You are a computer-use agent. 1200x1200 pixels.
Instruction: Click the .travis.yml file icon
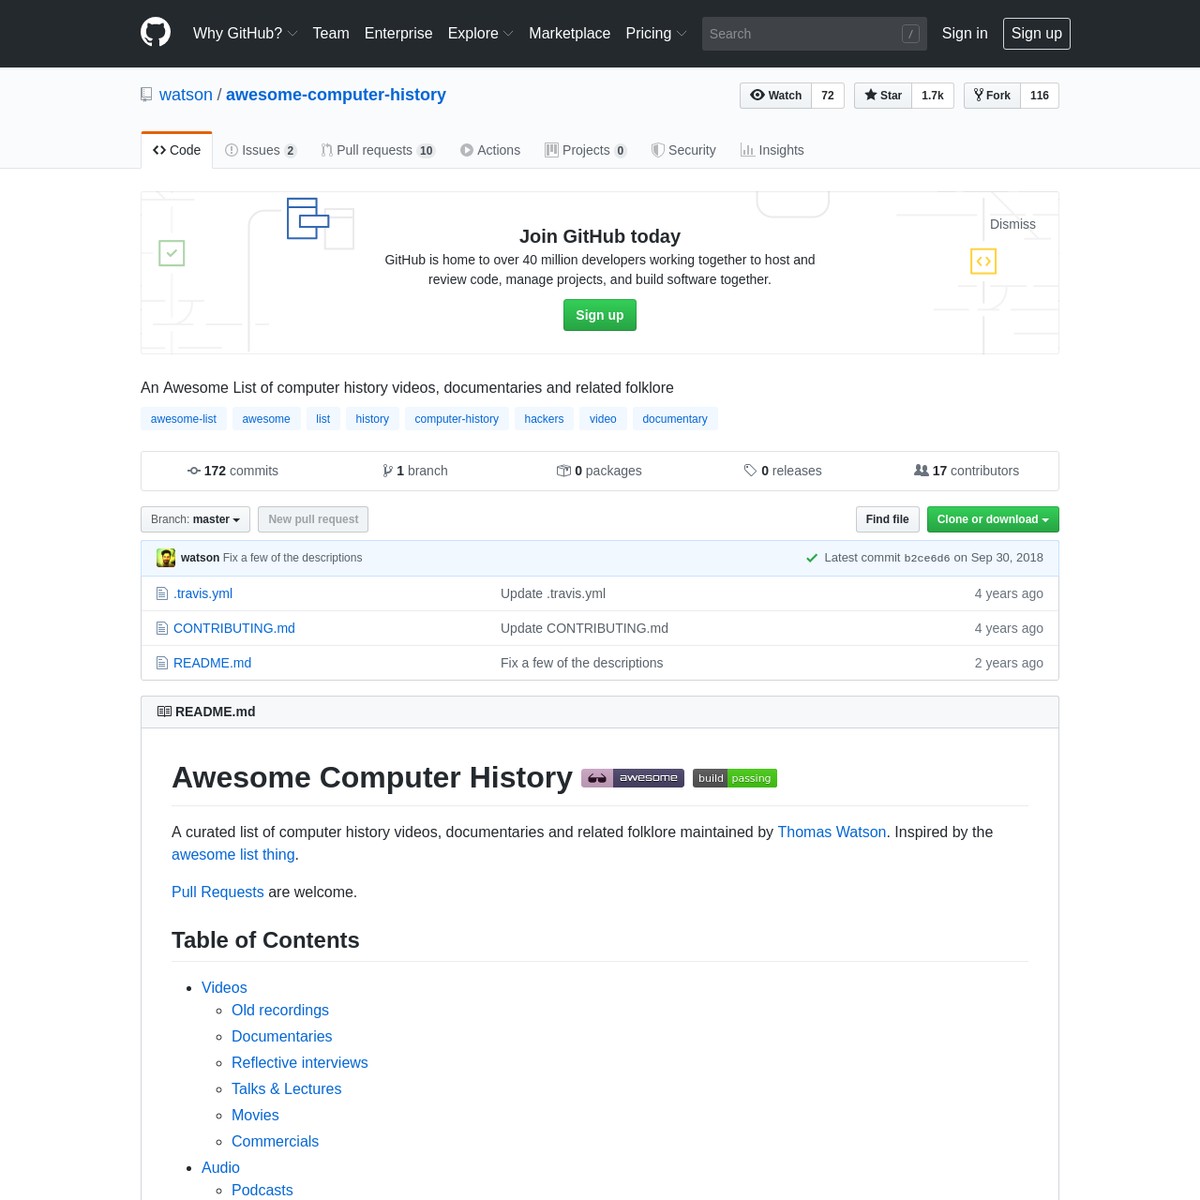[x=162, y=594]
